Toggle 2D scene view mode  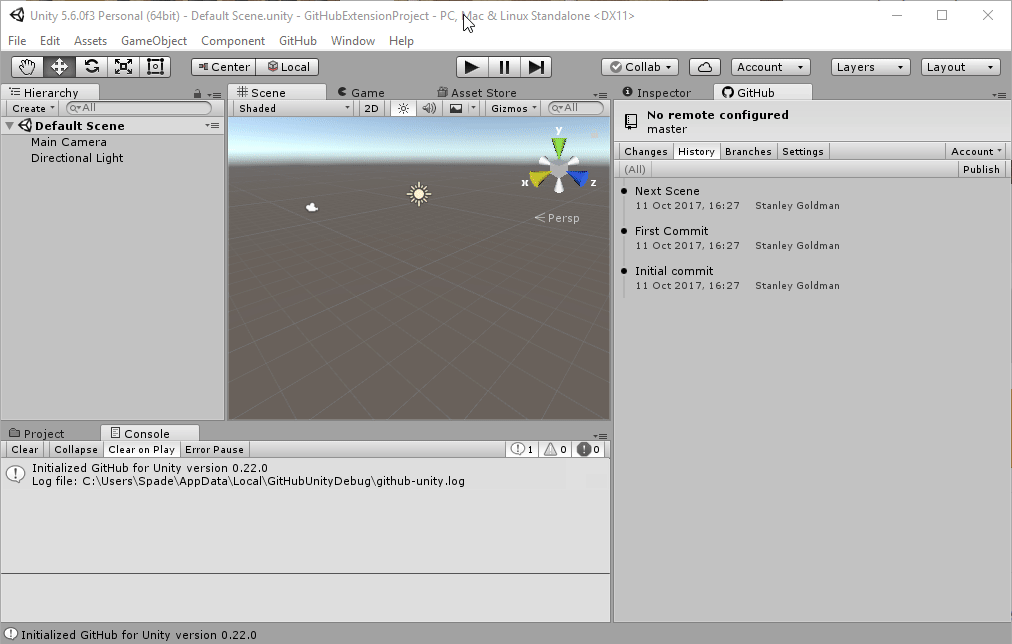371,108
